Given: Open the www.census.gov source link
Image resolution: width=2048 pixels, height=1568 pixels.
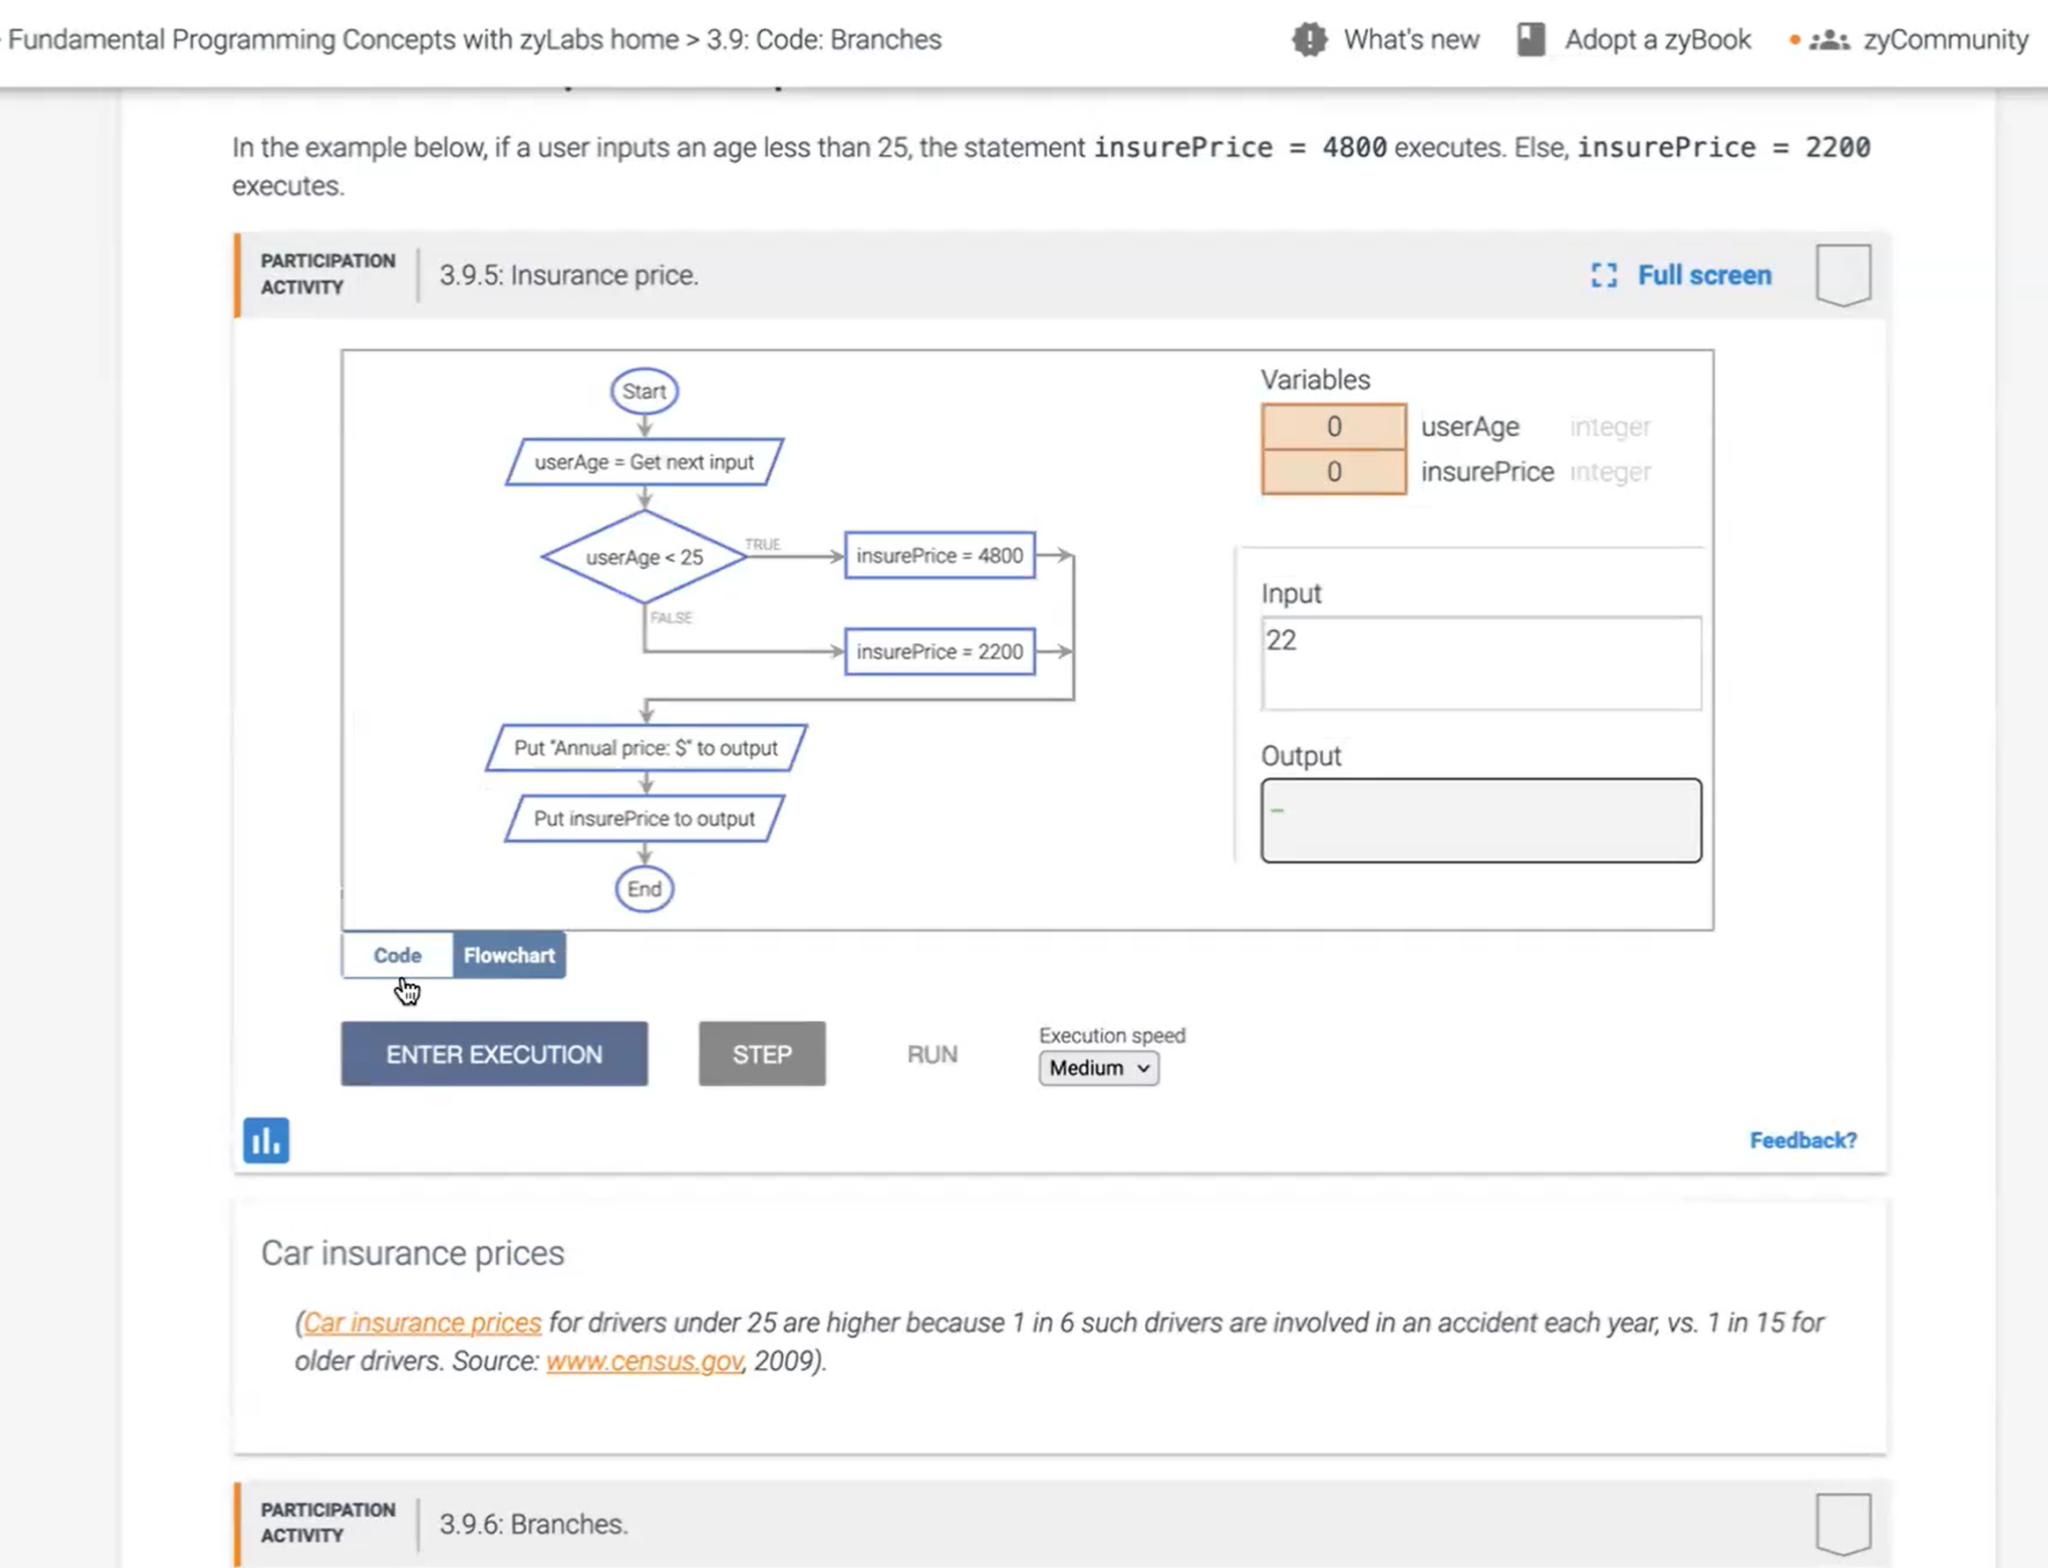Looking at the screenshot, I should pos(644,1361).
